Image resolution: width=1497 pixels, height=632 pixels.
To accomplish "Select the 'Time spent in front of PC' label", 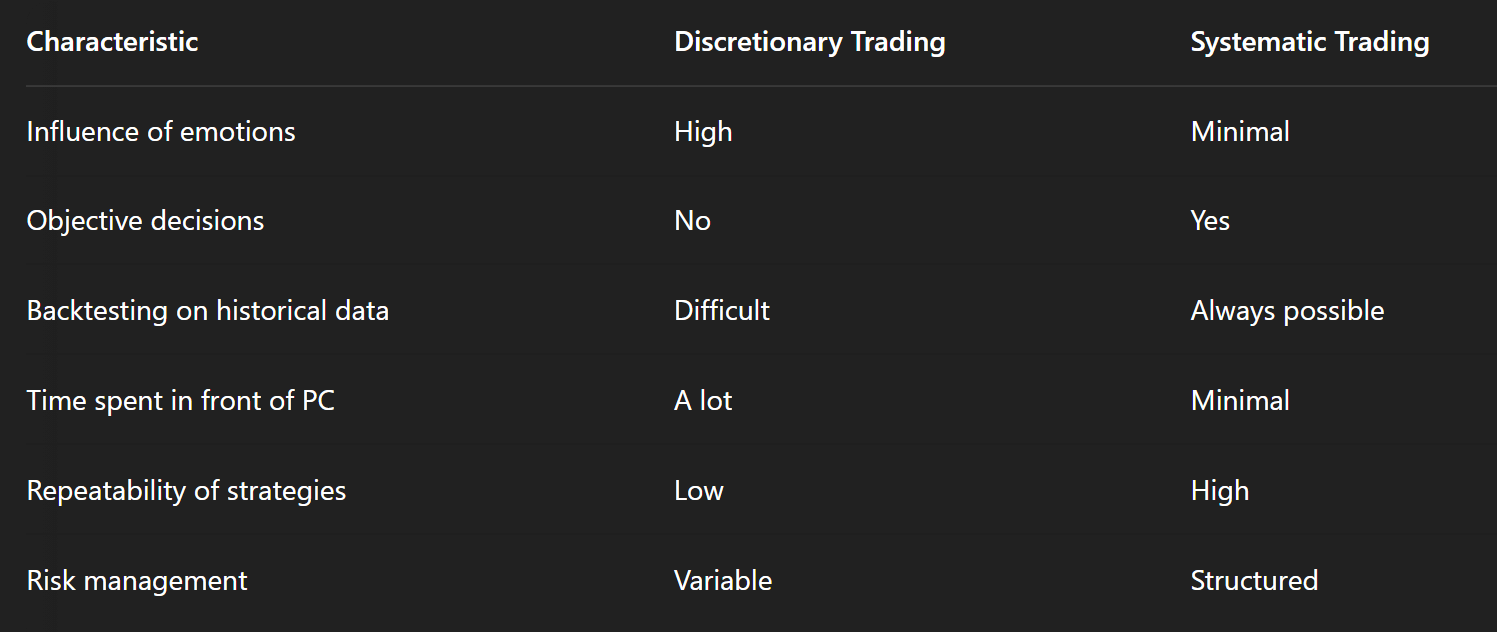I will tap(180, 401).
